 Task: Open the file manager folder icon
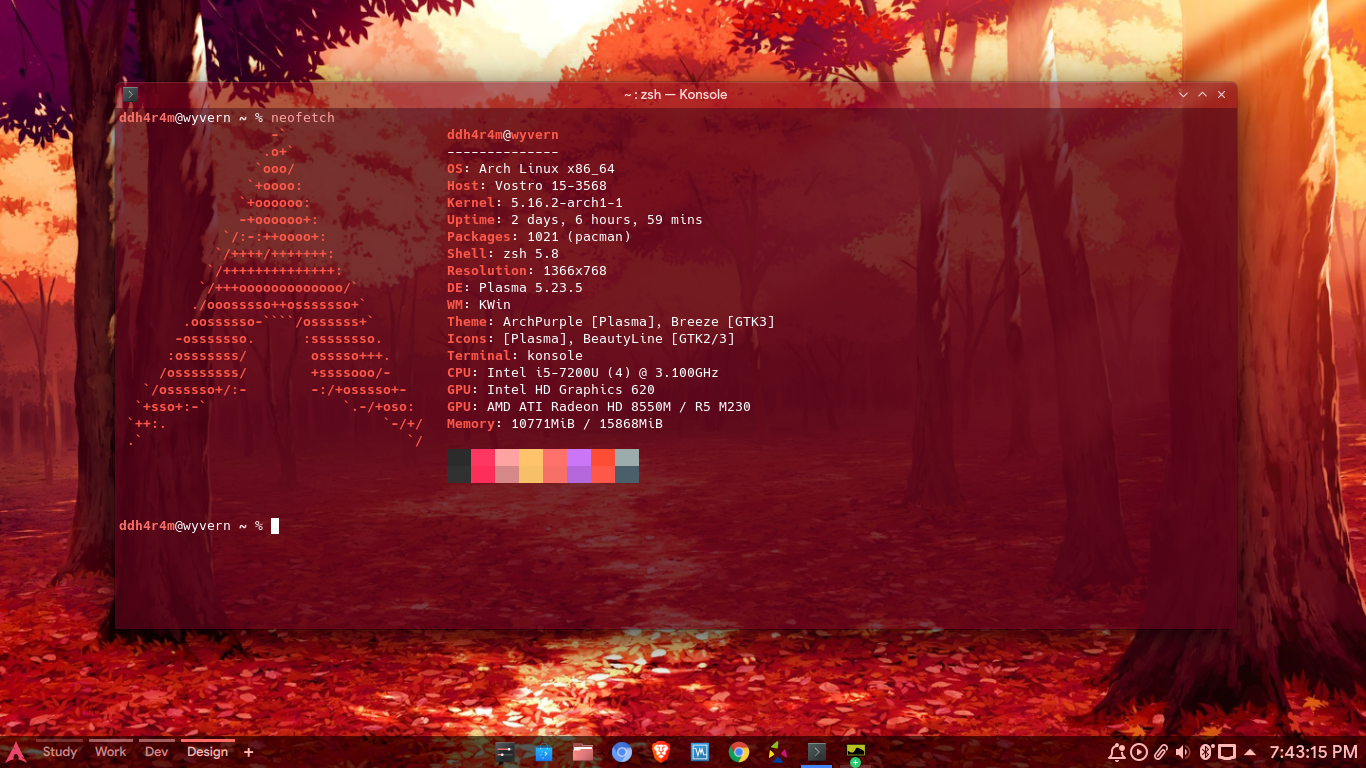click(x=583, y=752)
